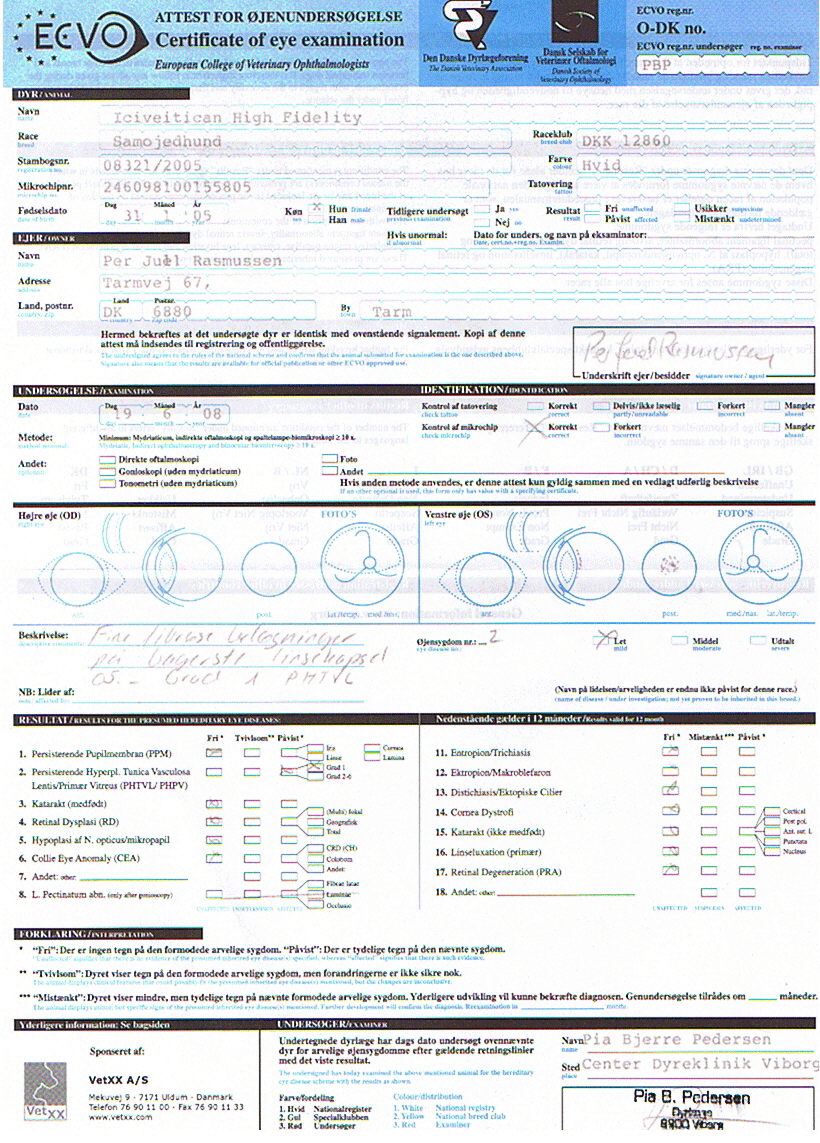This screenshot has width=820, height=1143.
Task: Tick Fri for Persisterende Pupilmembran (PPM)
Action: [x=214, y=753]
